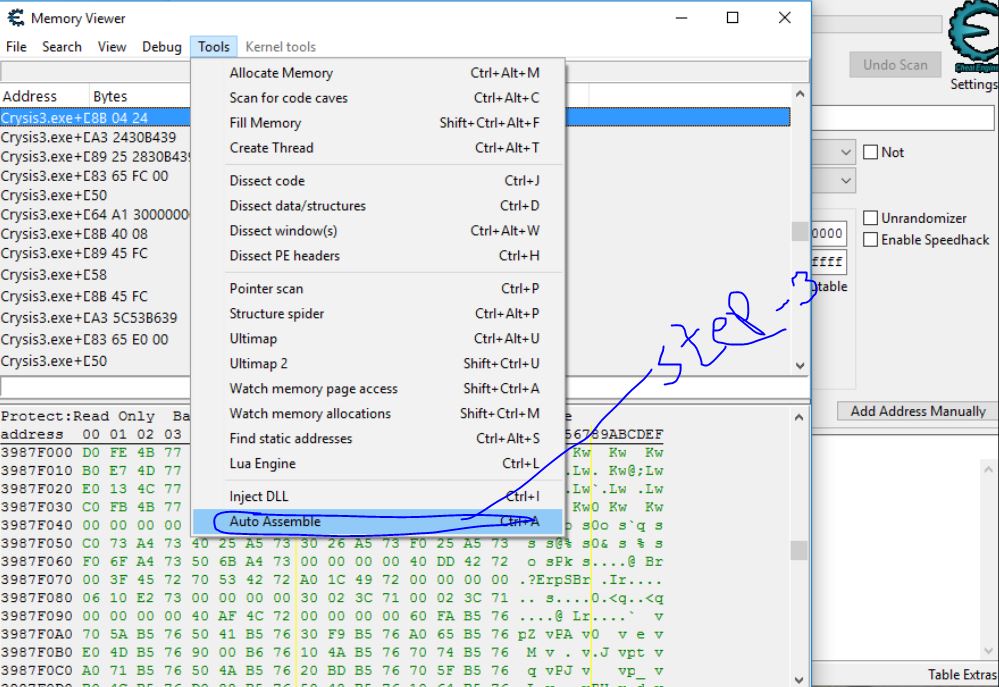Open Settings under the Cheat Engine logo
The width and height of the screenshot is (999, 687).
pyautogui.click(x=974, y=83)
